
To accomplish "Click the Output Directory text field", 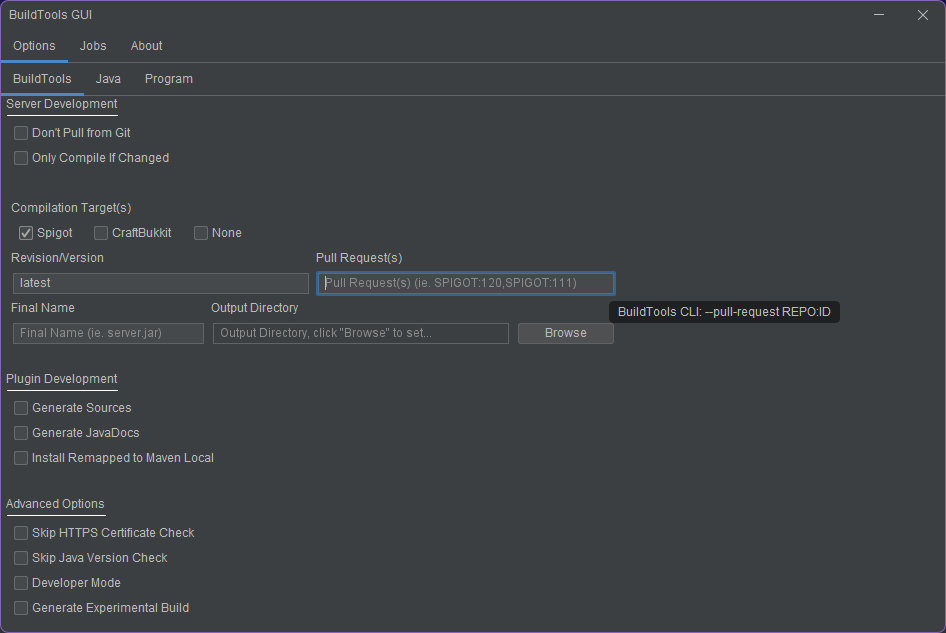I will tap(361, 333).
